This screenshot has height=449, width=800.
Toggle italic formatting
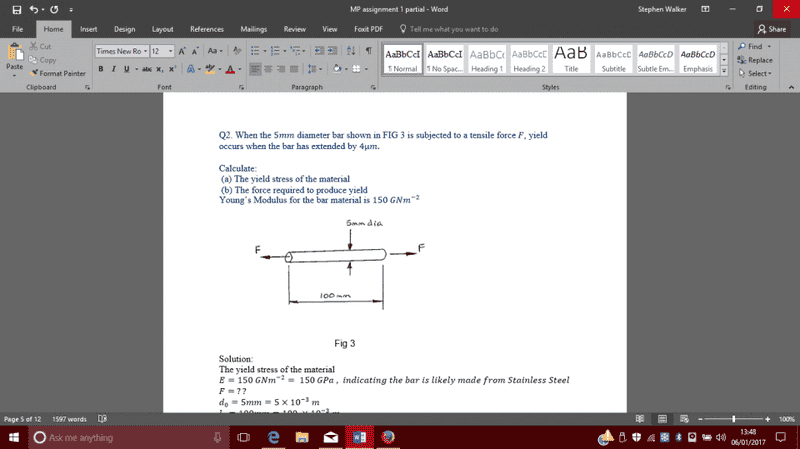pyautogui.click(x=114, y=69)
